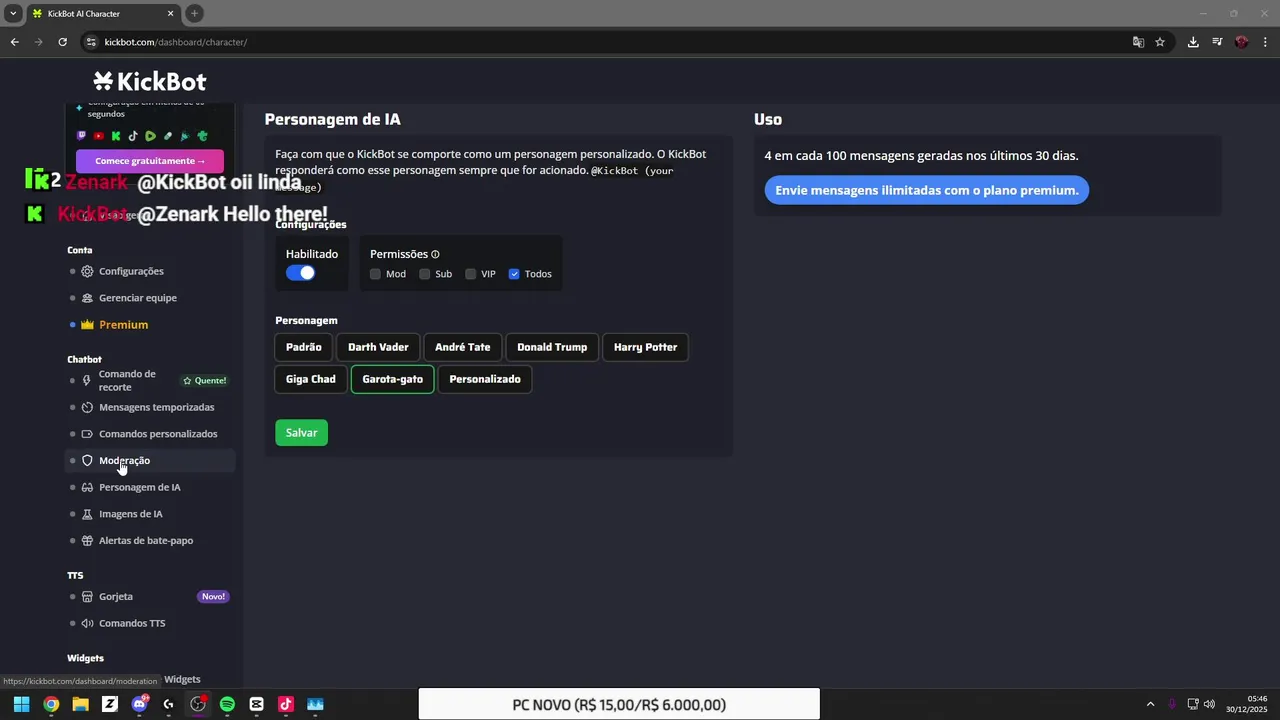The image size is (1280, 720).
Task: Click the Moderação shield icon
Action: (87, 461)
